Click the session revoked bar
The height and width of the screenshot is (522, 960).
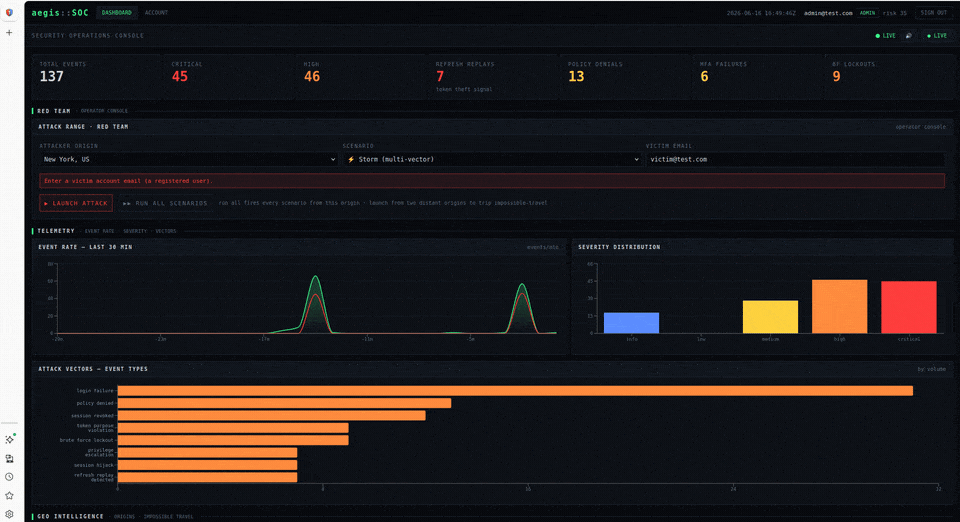(x=271, y=416)
